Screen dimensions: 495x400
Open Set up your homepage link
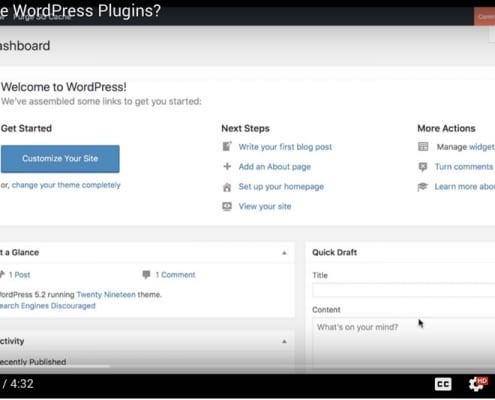pos(281,187)
